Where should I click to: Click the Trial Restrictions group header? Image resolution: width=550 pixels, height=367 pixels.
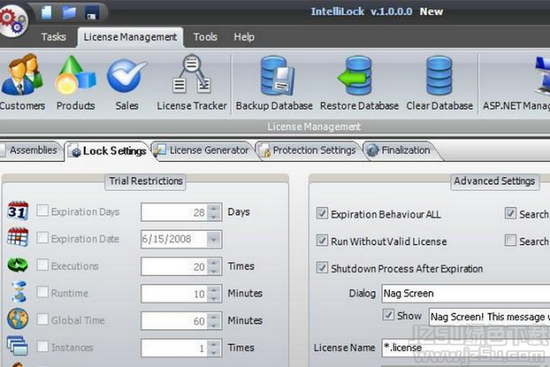[146, 181]
